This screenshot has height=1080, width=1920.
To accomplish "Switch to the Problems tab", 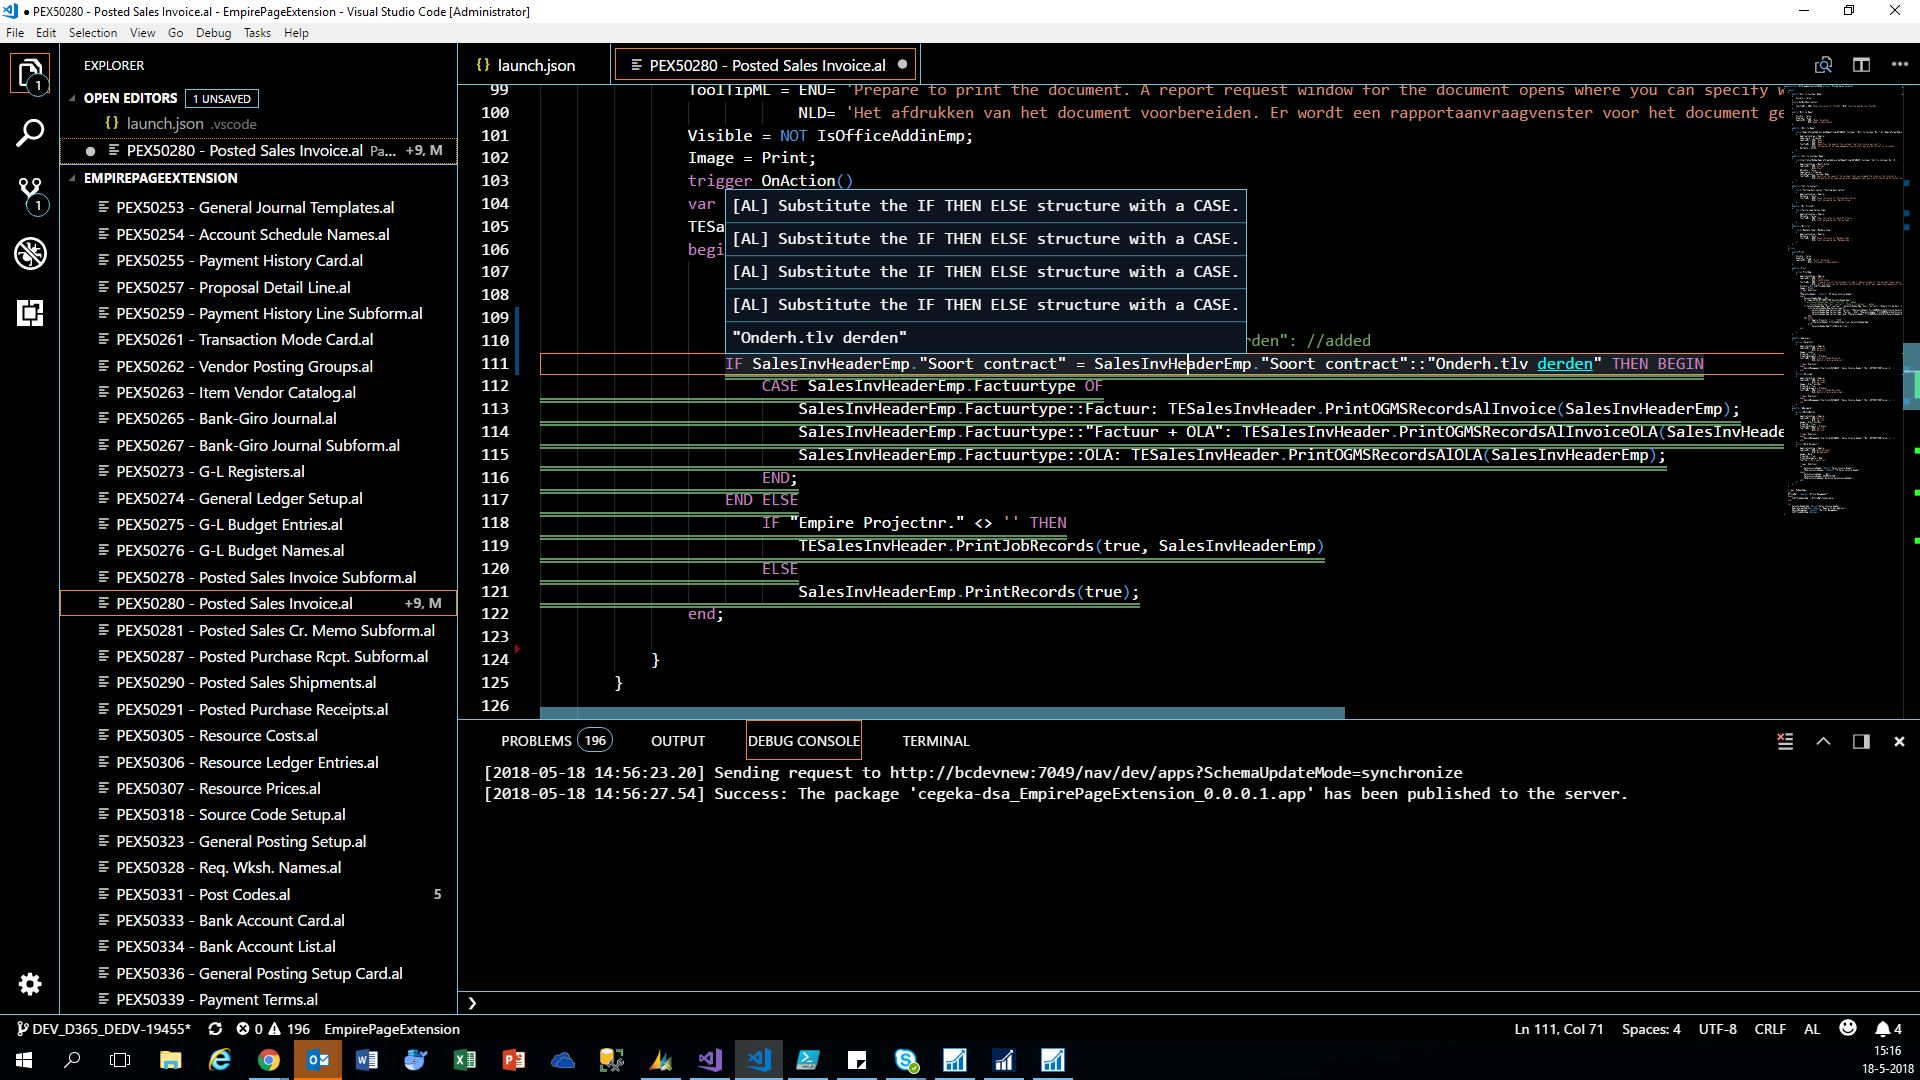I will (536, 741).
